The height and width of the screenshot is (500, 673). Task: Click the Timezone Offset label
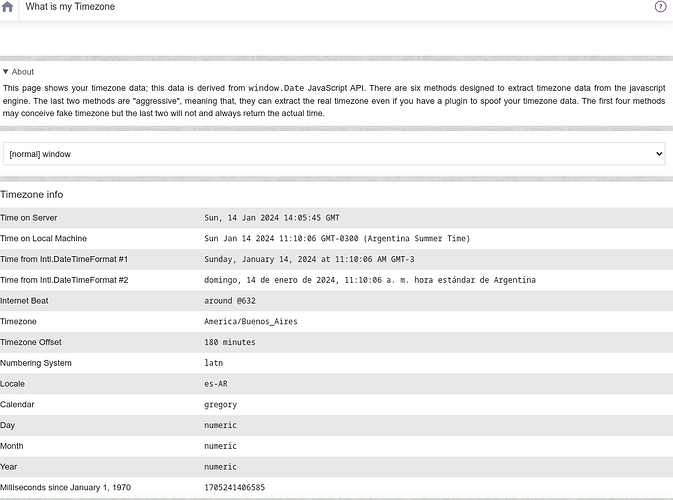click(30, 342)
